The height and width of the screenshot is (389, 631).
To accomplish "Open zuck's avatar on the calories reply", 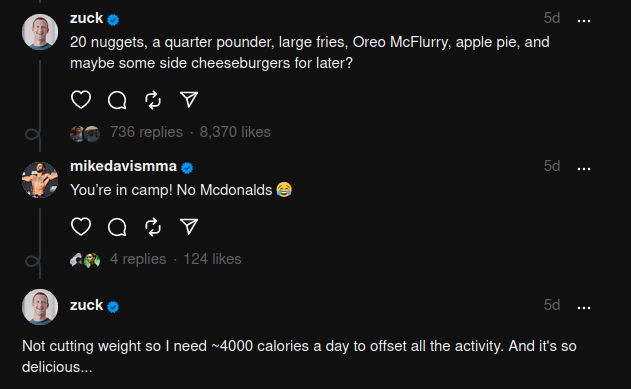I will [x=40, y=307].
